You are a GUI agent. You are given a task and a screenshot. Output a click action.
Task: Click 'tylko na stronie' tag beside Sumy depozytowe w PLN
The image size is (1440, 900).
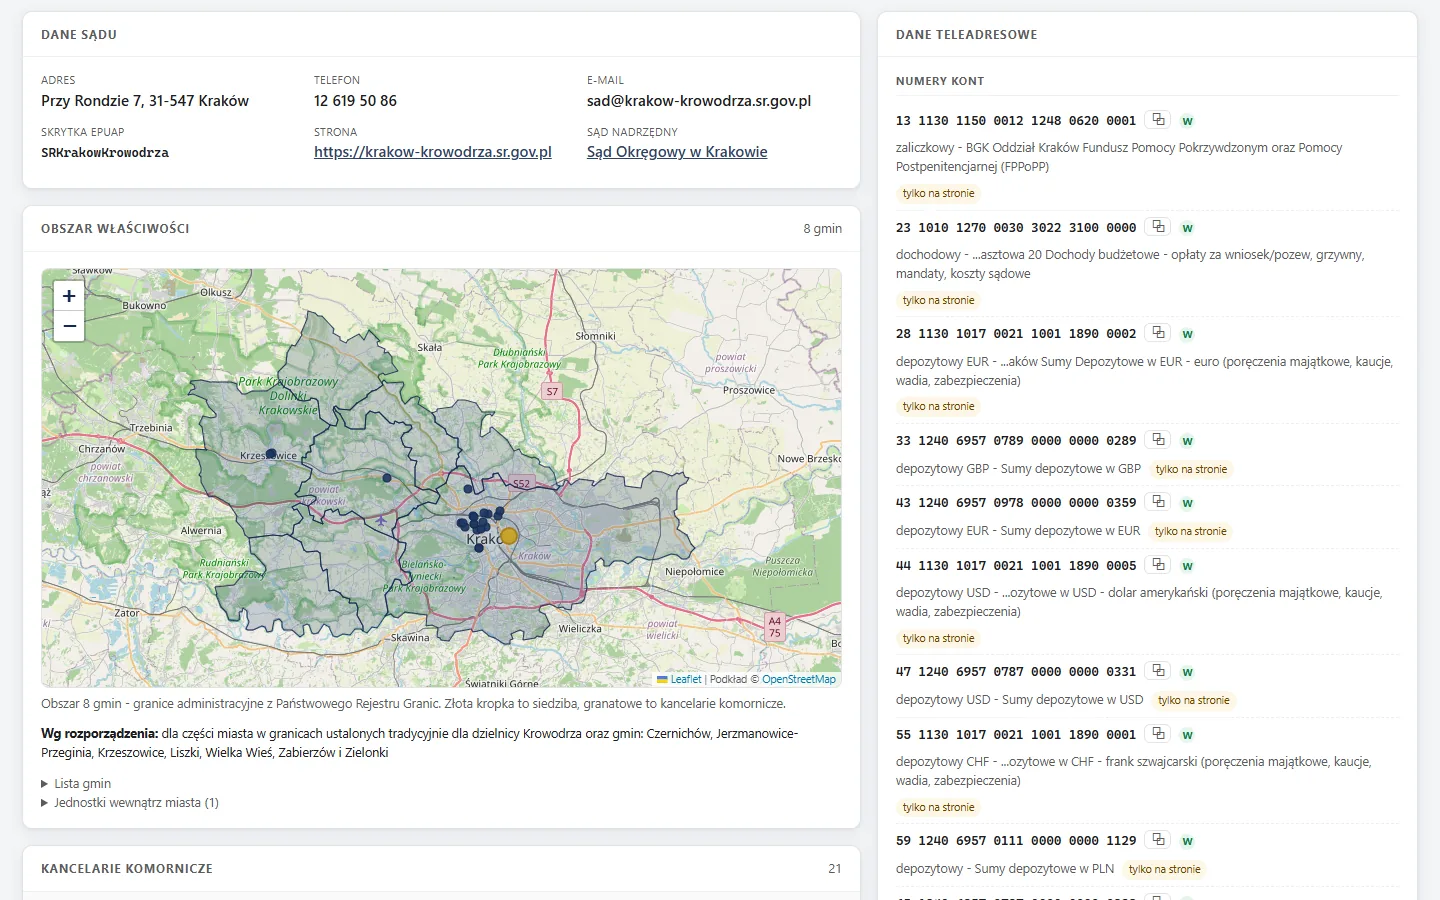tap(1164, 869)
